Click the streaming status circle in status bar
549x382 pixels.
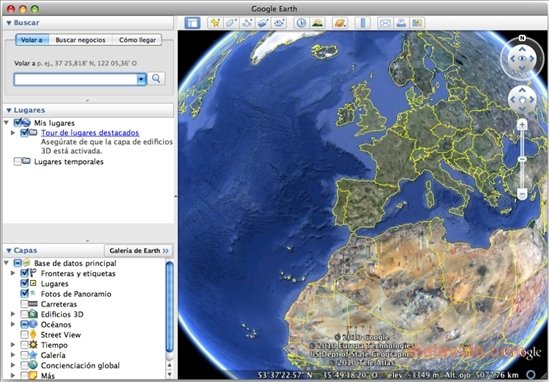531,375
